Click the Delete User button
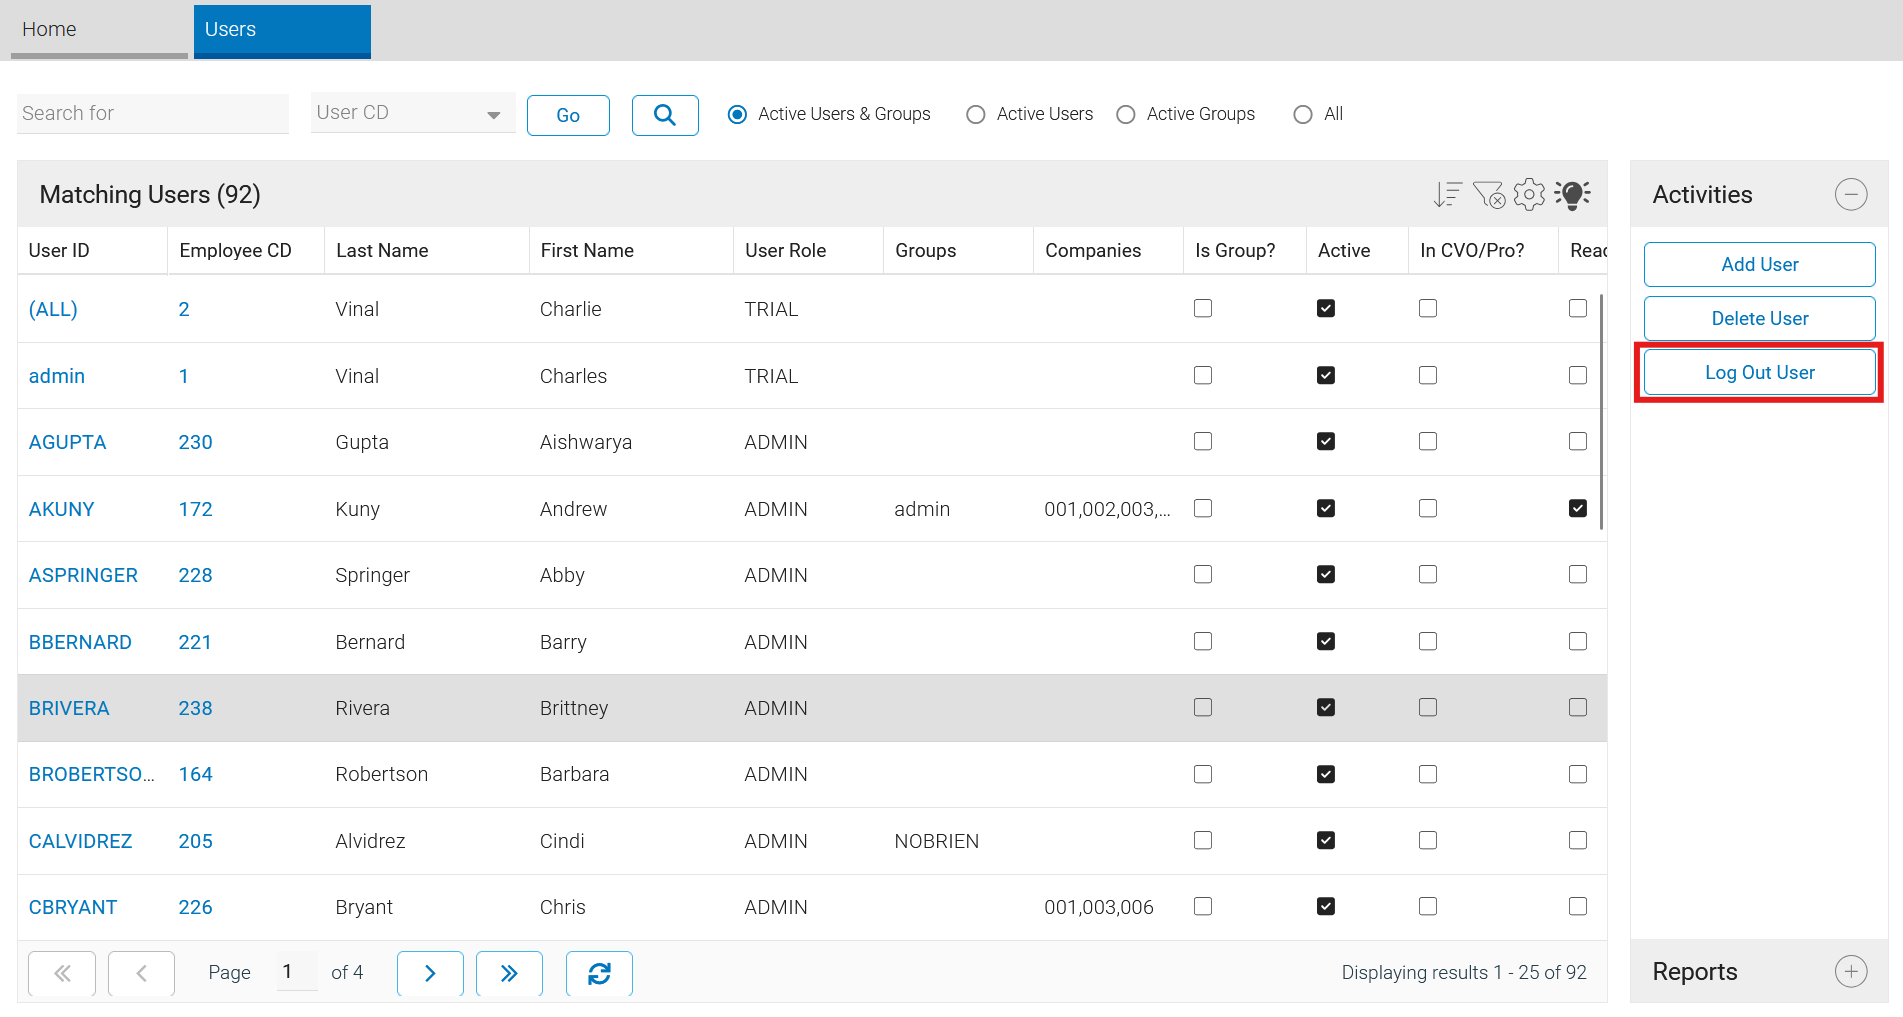The image size is (1903, 1017). (x=1759, y=318)
